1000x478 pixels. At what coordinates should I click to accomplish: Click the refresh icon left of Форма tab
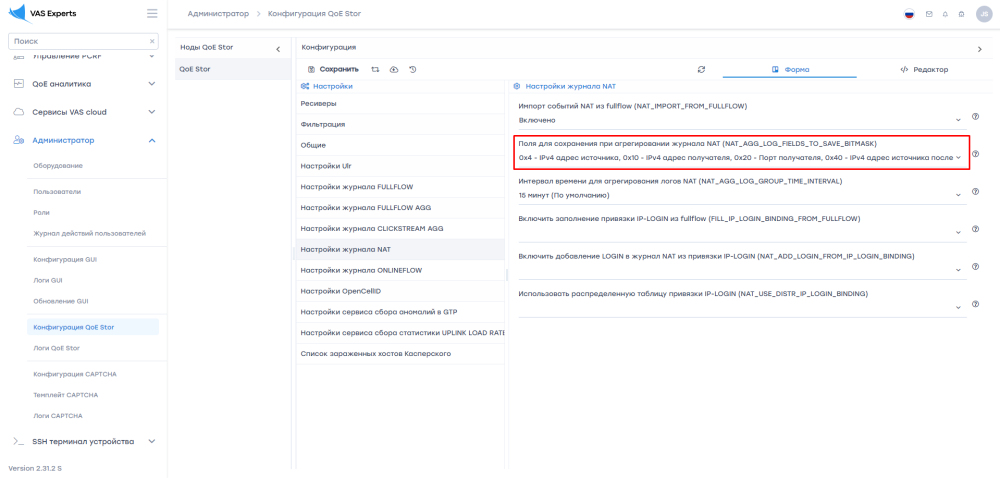point(702,69)
